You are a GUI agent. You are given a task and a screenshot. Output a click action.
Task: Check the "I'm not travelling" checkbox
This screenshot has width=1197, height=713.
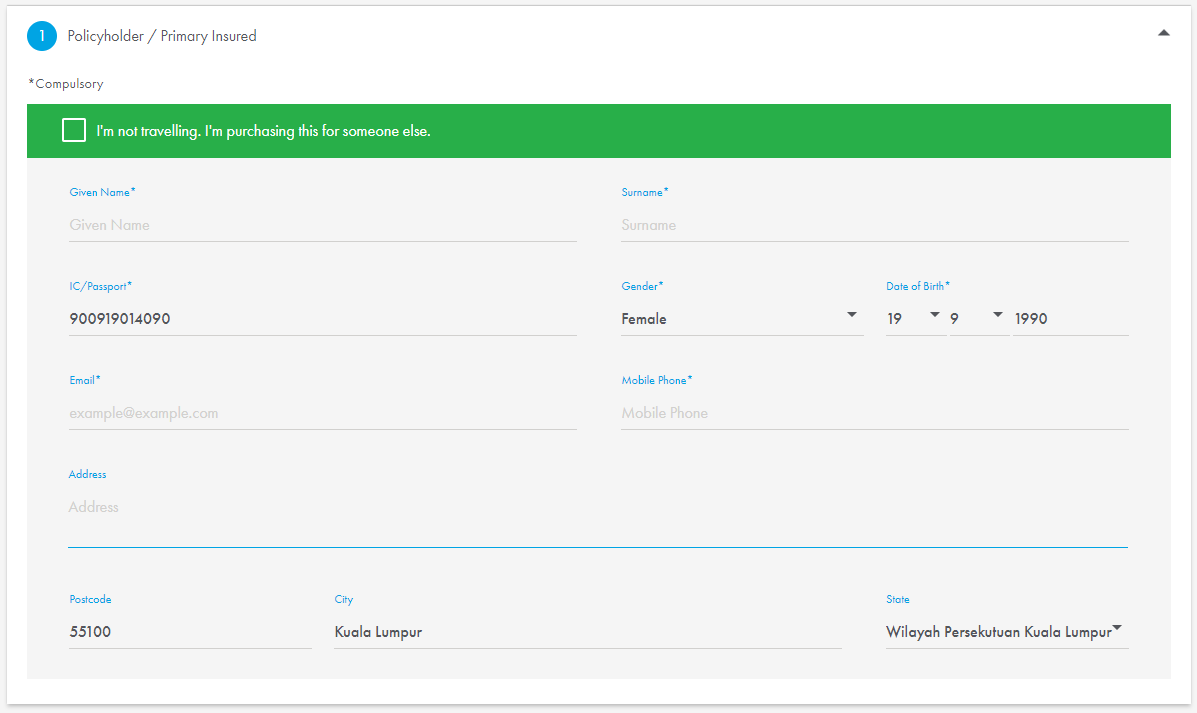[x=73, y=130]
